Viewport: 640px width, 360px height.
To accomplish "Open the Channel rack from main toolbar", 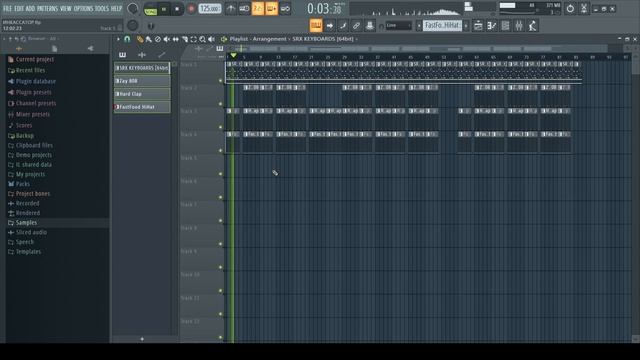I will pyautogui.click(x=505, y=26).
